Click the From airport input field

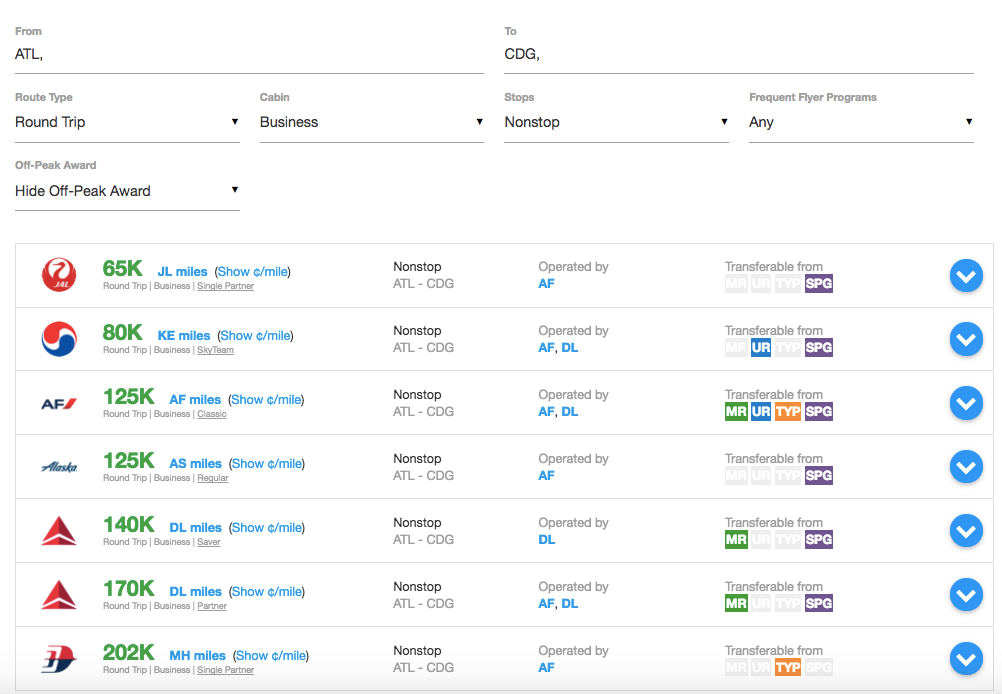click(x=249, y=55)
